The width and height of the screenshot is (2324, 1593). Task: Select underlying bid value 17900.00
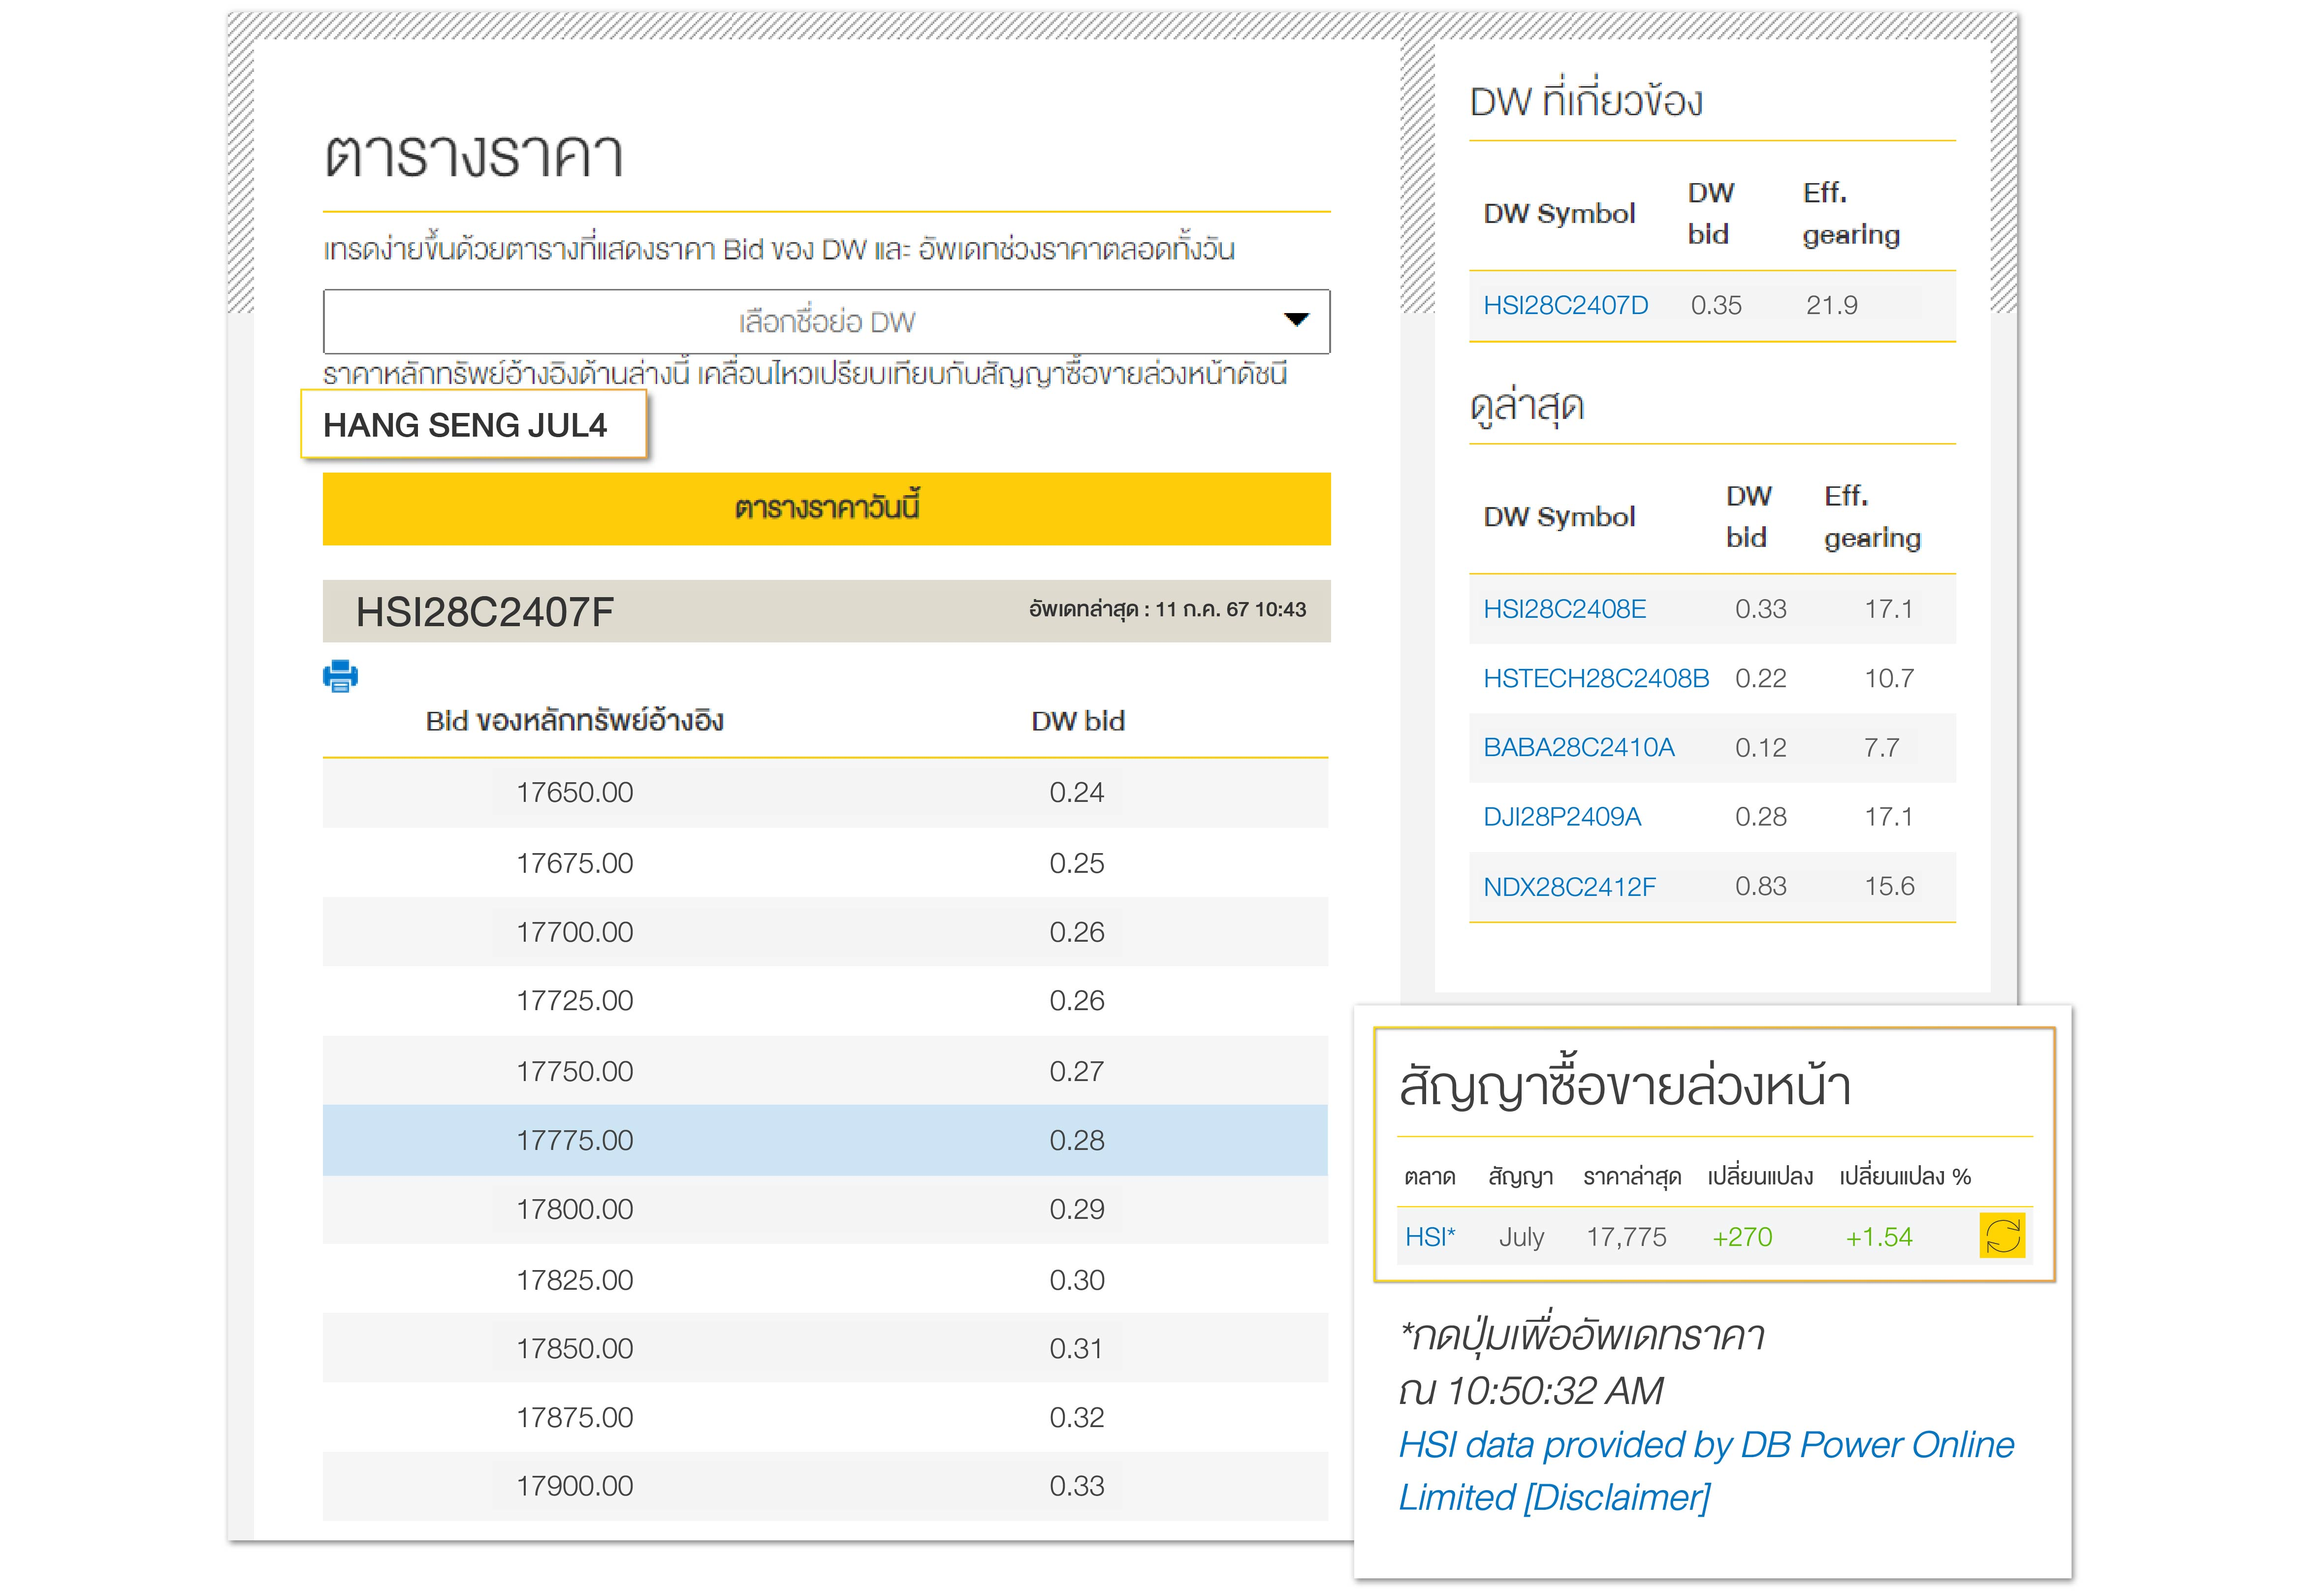pyautogui.click(x=574, y=1486)
